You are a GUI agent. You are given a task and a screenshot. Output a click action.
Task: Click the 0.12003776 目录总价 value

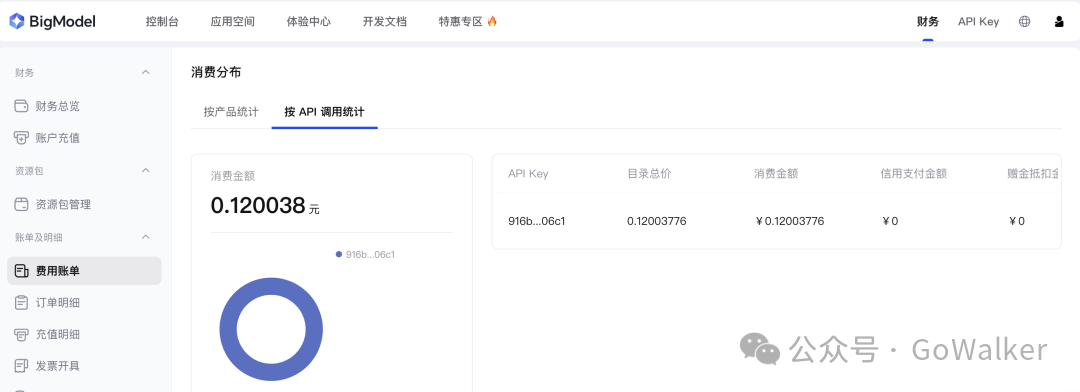click(x=656, y=221)
